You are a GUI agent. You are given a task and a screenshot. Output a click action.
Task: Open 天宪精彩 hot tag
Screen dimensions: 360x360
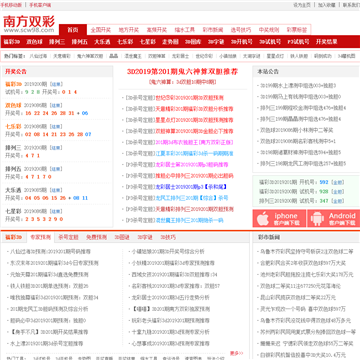(x=62, y=56)
